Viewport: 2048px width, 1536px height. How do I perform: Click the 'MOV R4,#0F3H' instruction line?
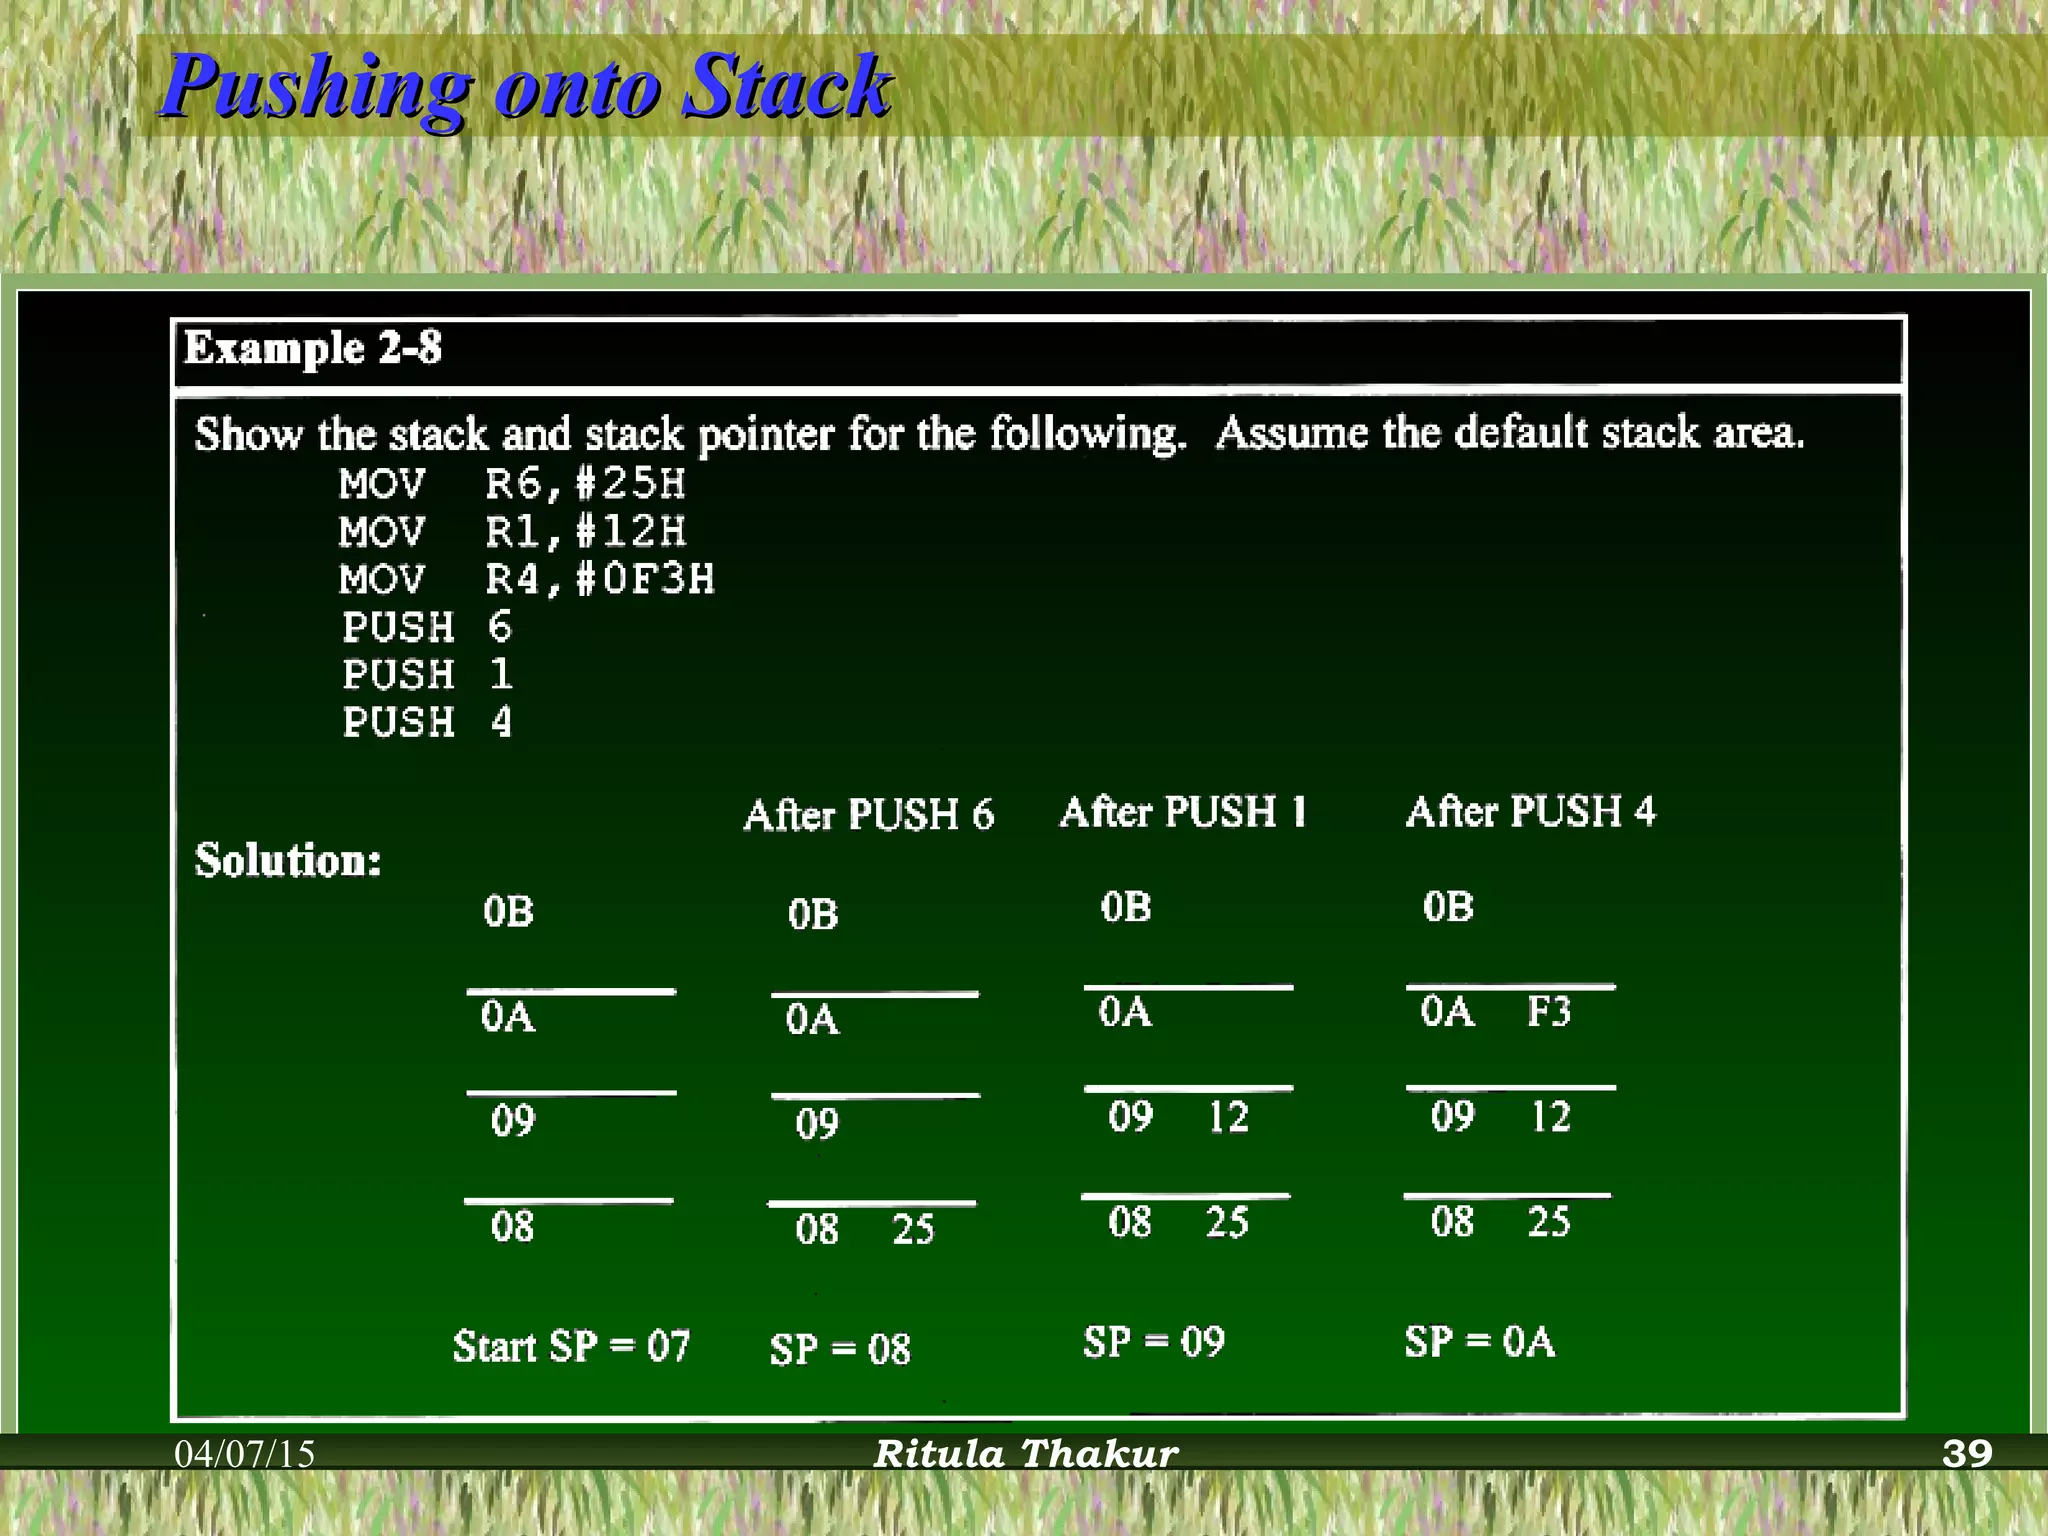(x=527, y=580)
